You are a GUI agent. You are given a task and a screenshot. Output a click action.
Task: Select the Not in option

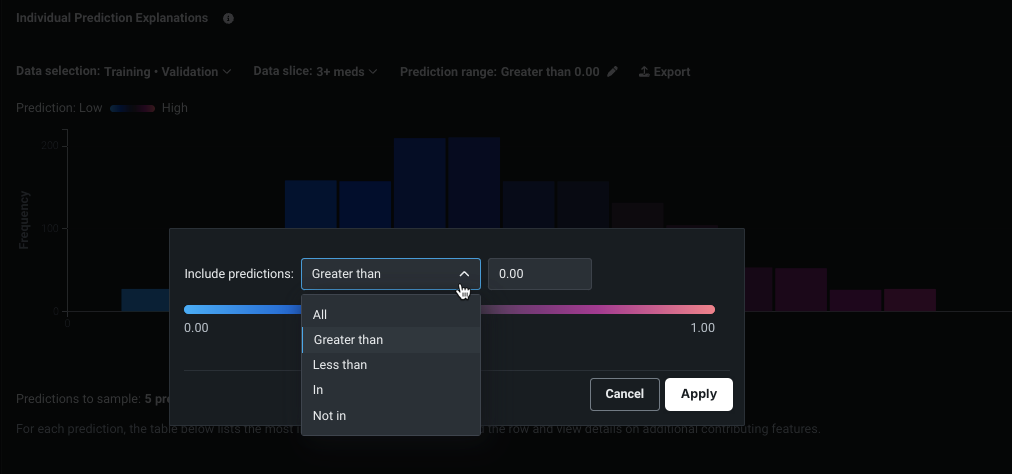pyautogui.click(x=391, y=416)
